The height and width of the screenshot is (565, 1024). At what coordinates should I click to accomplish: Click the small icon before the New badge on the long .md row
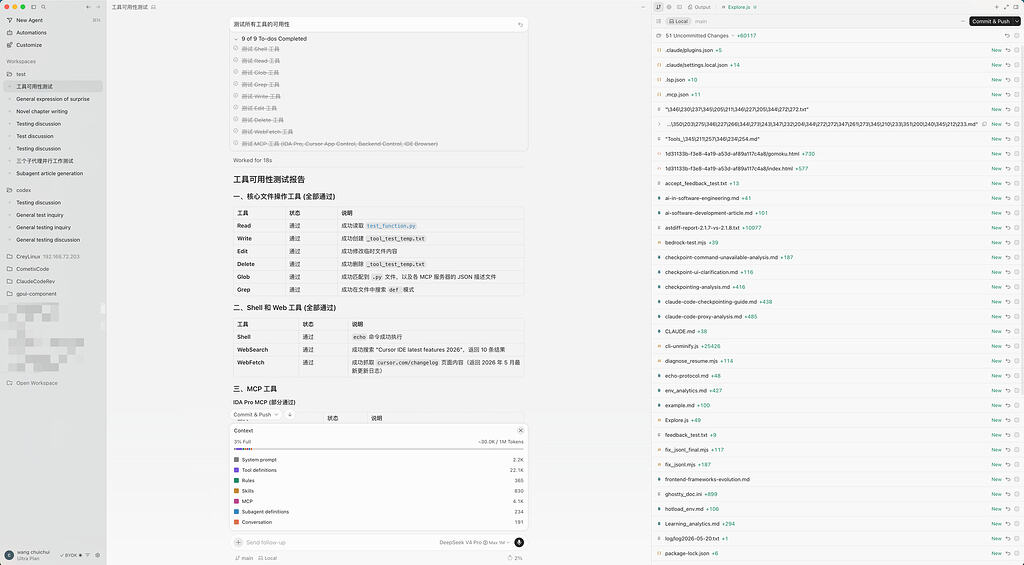984,124
